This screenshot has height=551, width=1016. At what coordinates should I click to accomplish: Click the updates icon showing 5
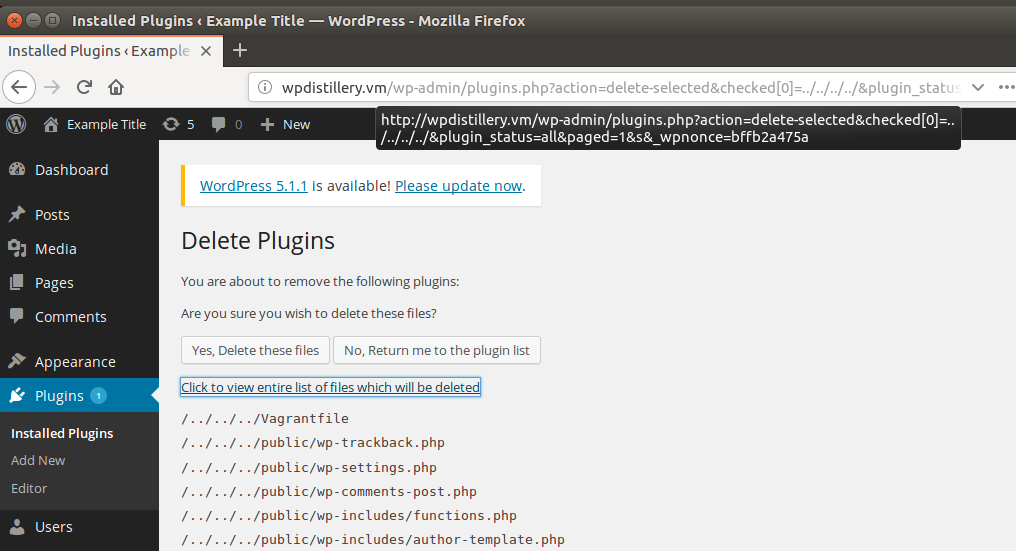tap(179, 124)
